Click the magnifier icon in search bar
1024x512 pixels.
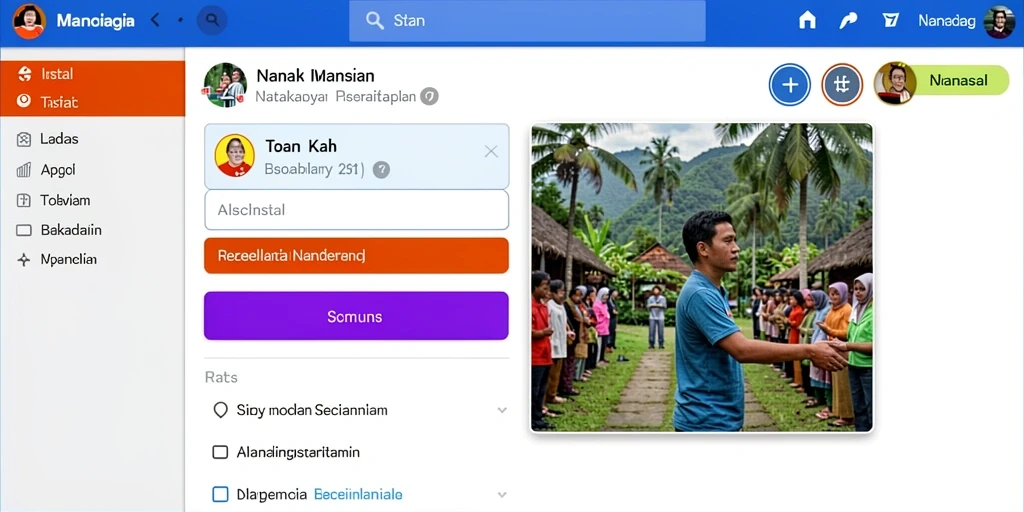coord(375,20)
